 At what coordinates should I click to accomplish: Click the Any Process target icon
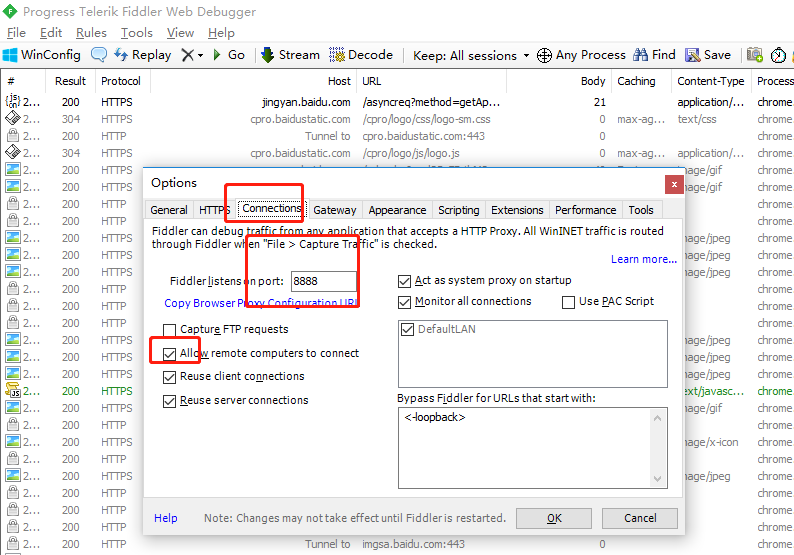coord(544,55)
